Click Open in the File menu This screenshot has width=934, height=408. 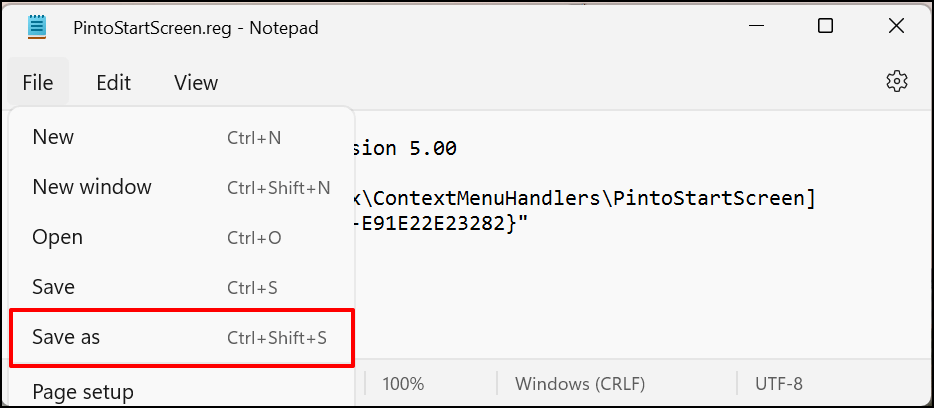[x=58, y=237]
